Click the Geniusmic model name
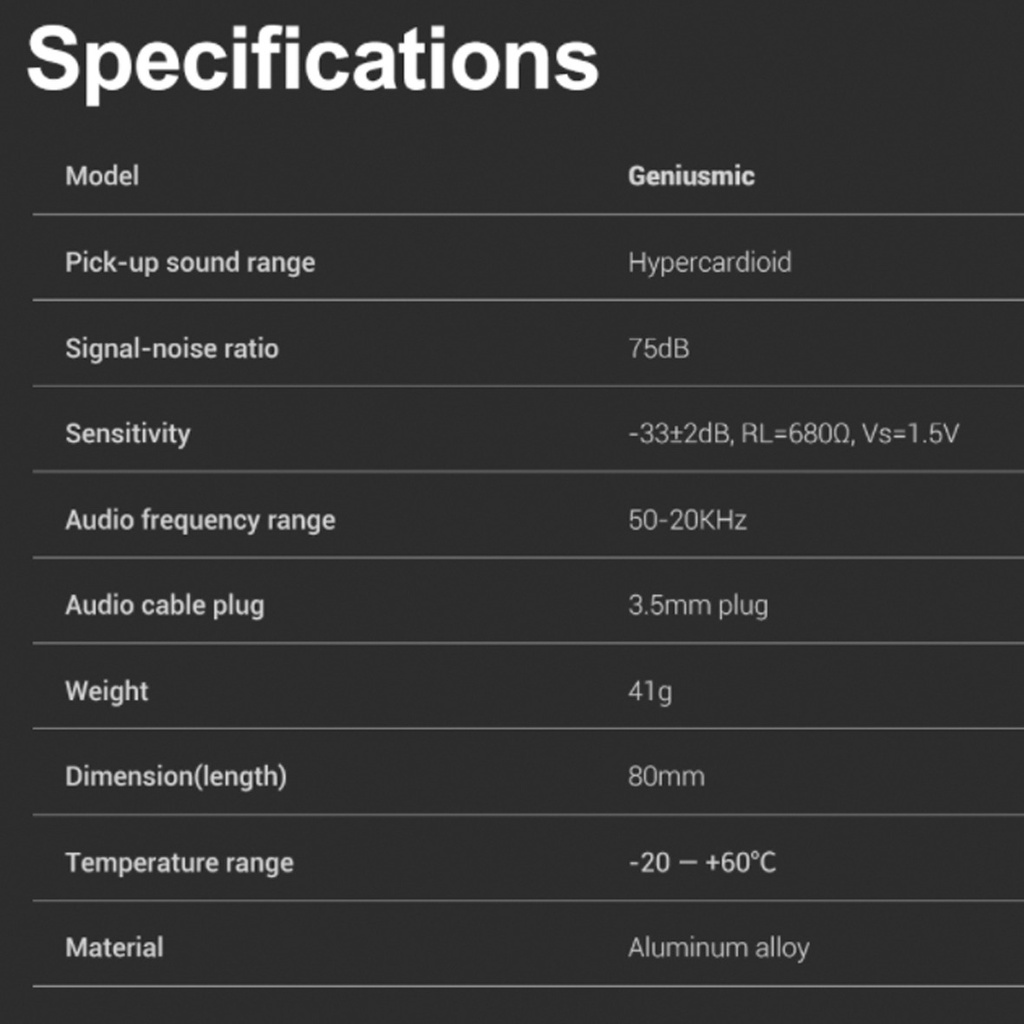1024x1024 pixels. (x=691, y=176)
